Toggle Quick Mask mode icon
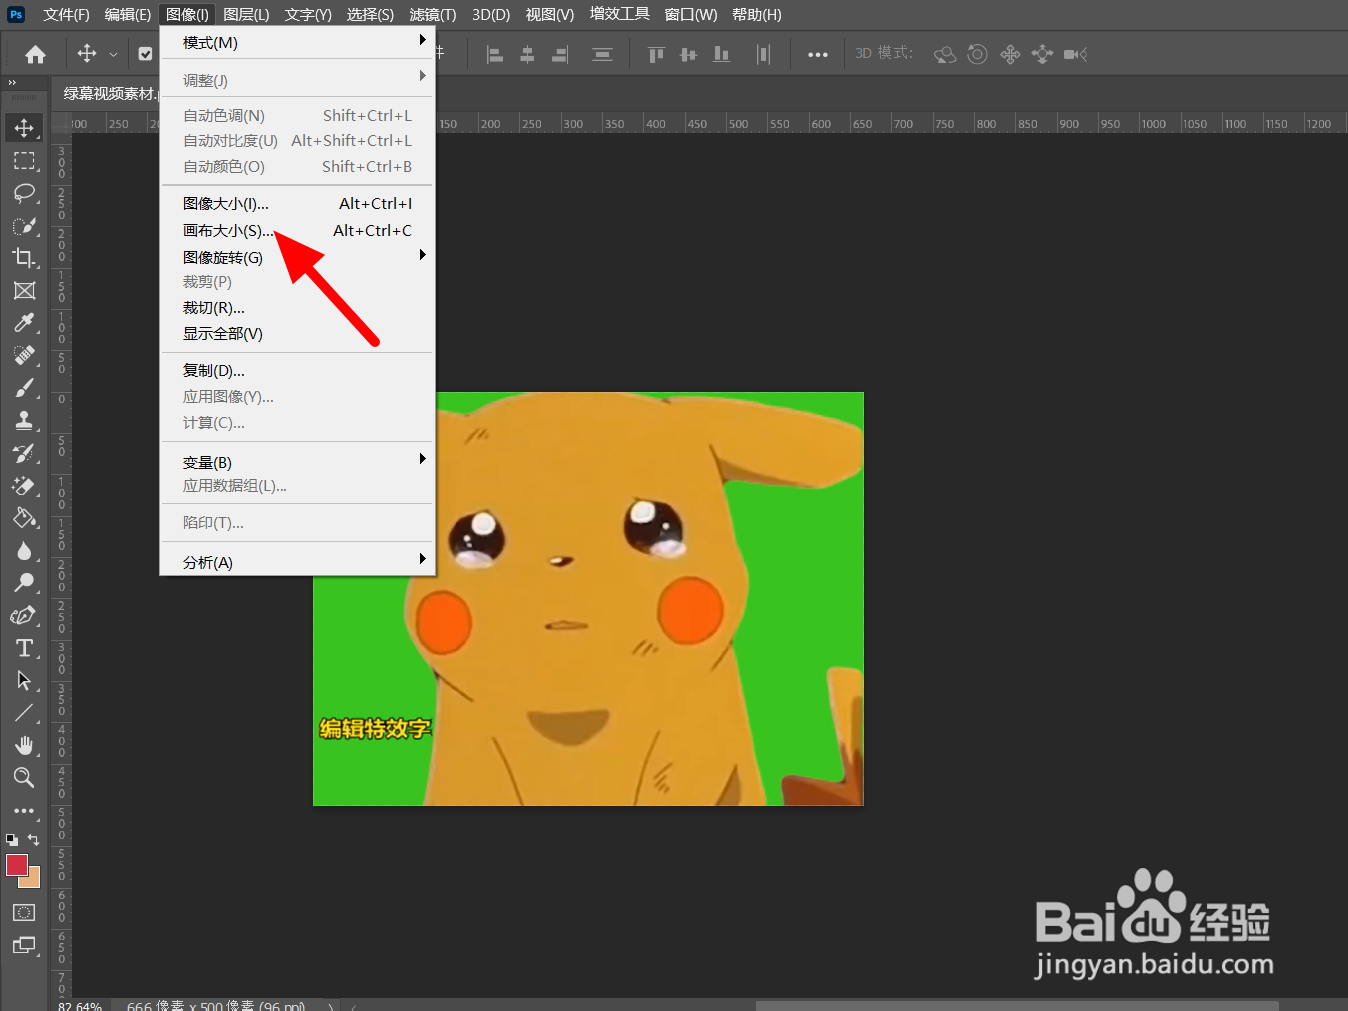 [x=24, y=912]
